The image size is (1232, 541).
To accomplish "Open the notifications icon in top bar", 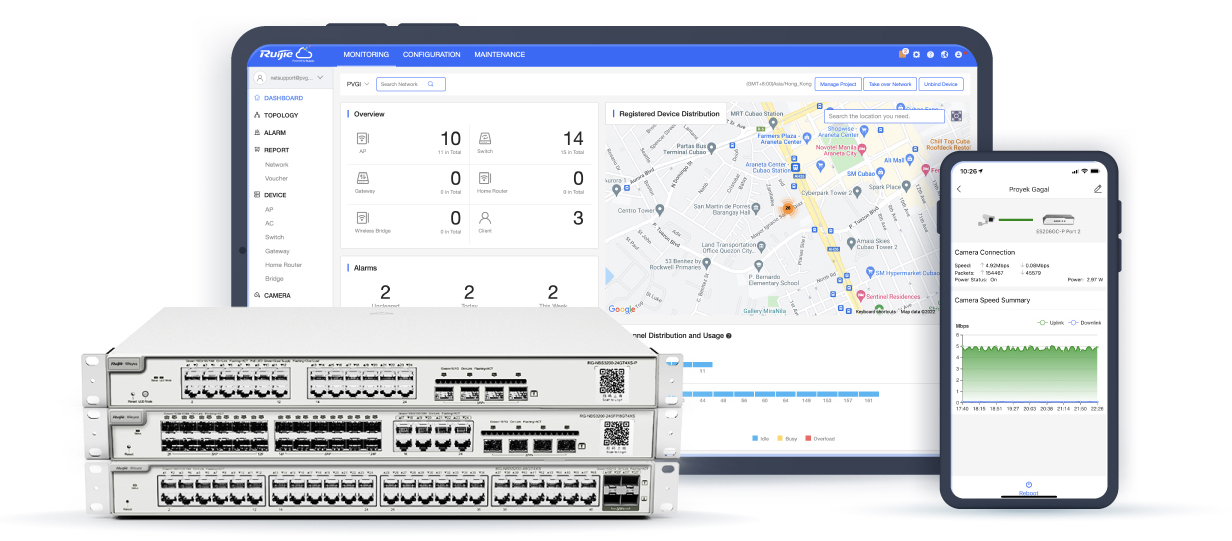I will pos(903,54).
